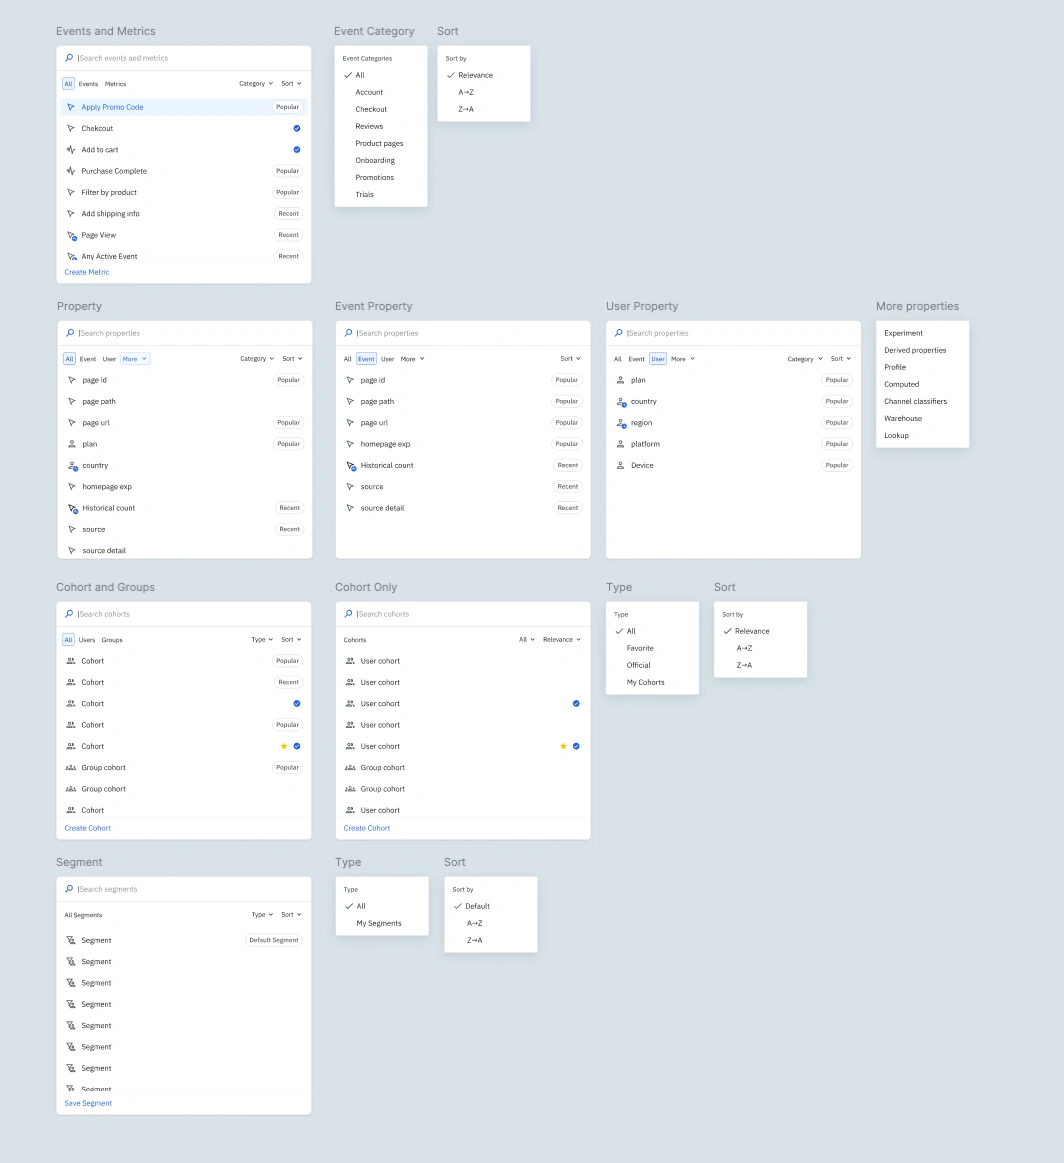Screen dimensions: 1064x1163
Task: Open Type dropdown in Segment panel
Action: click(262, 915)
